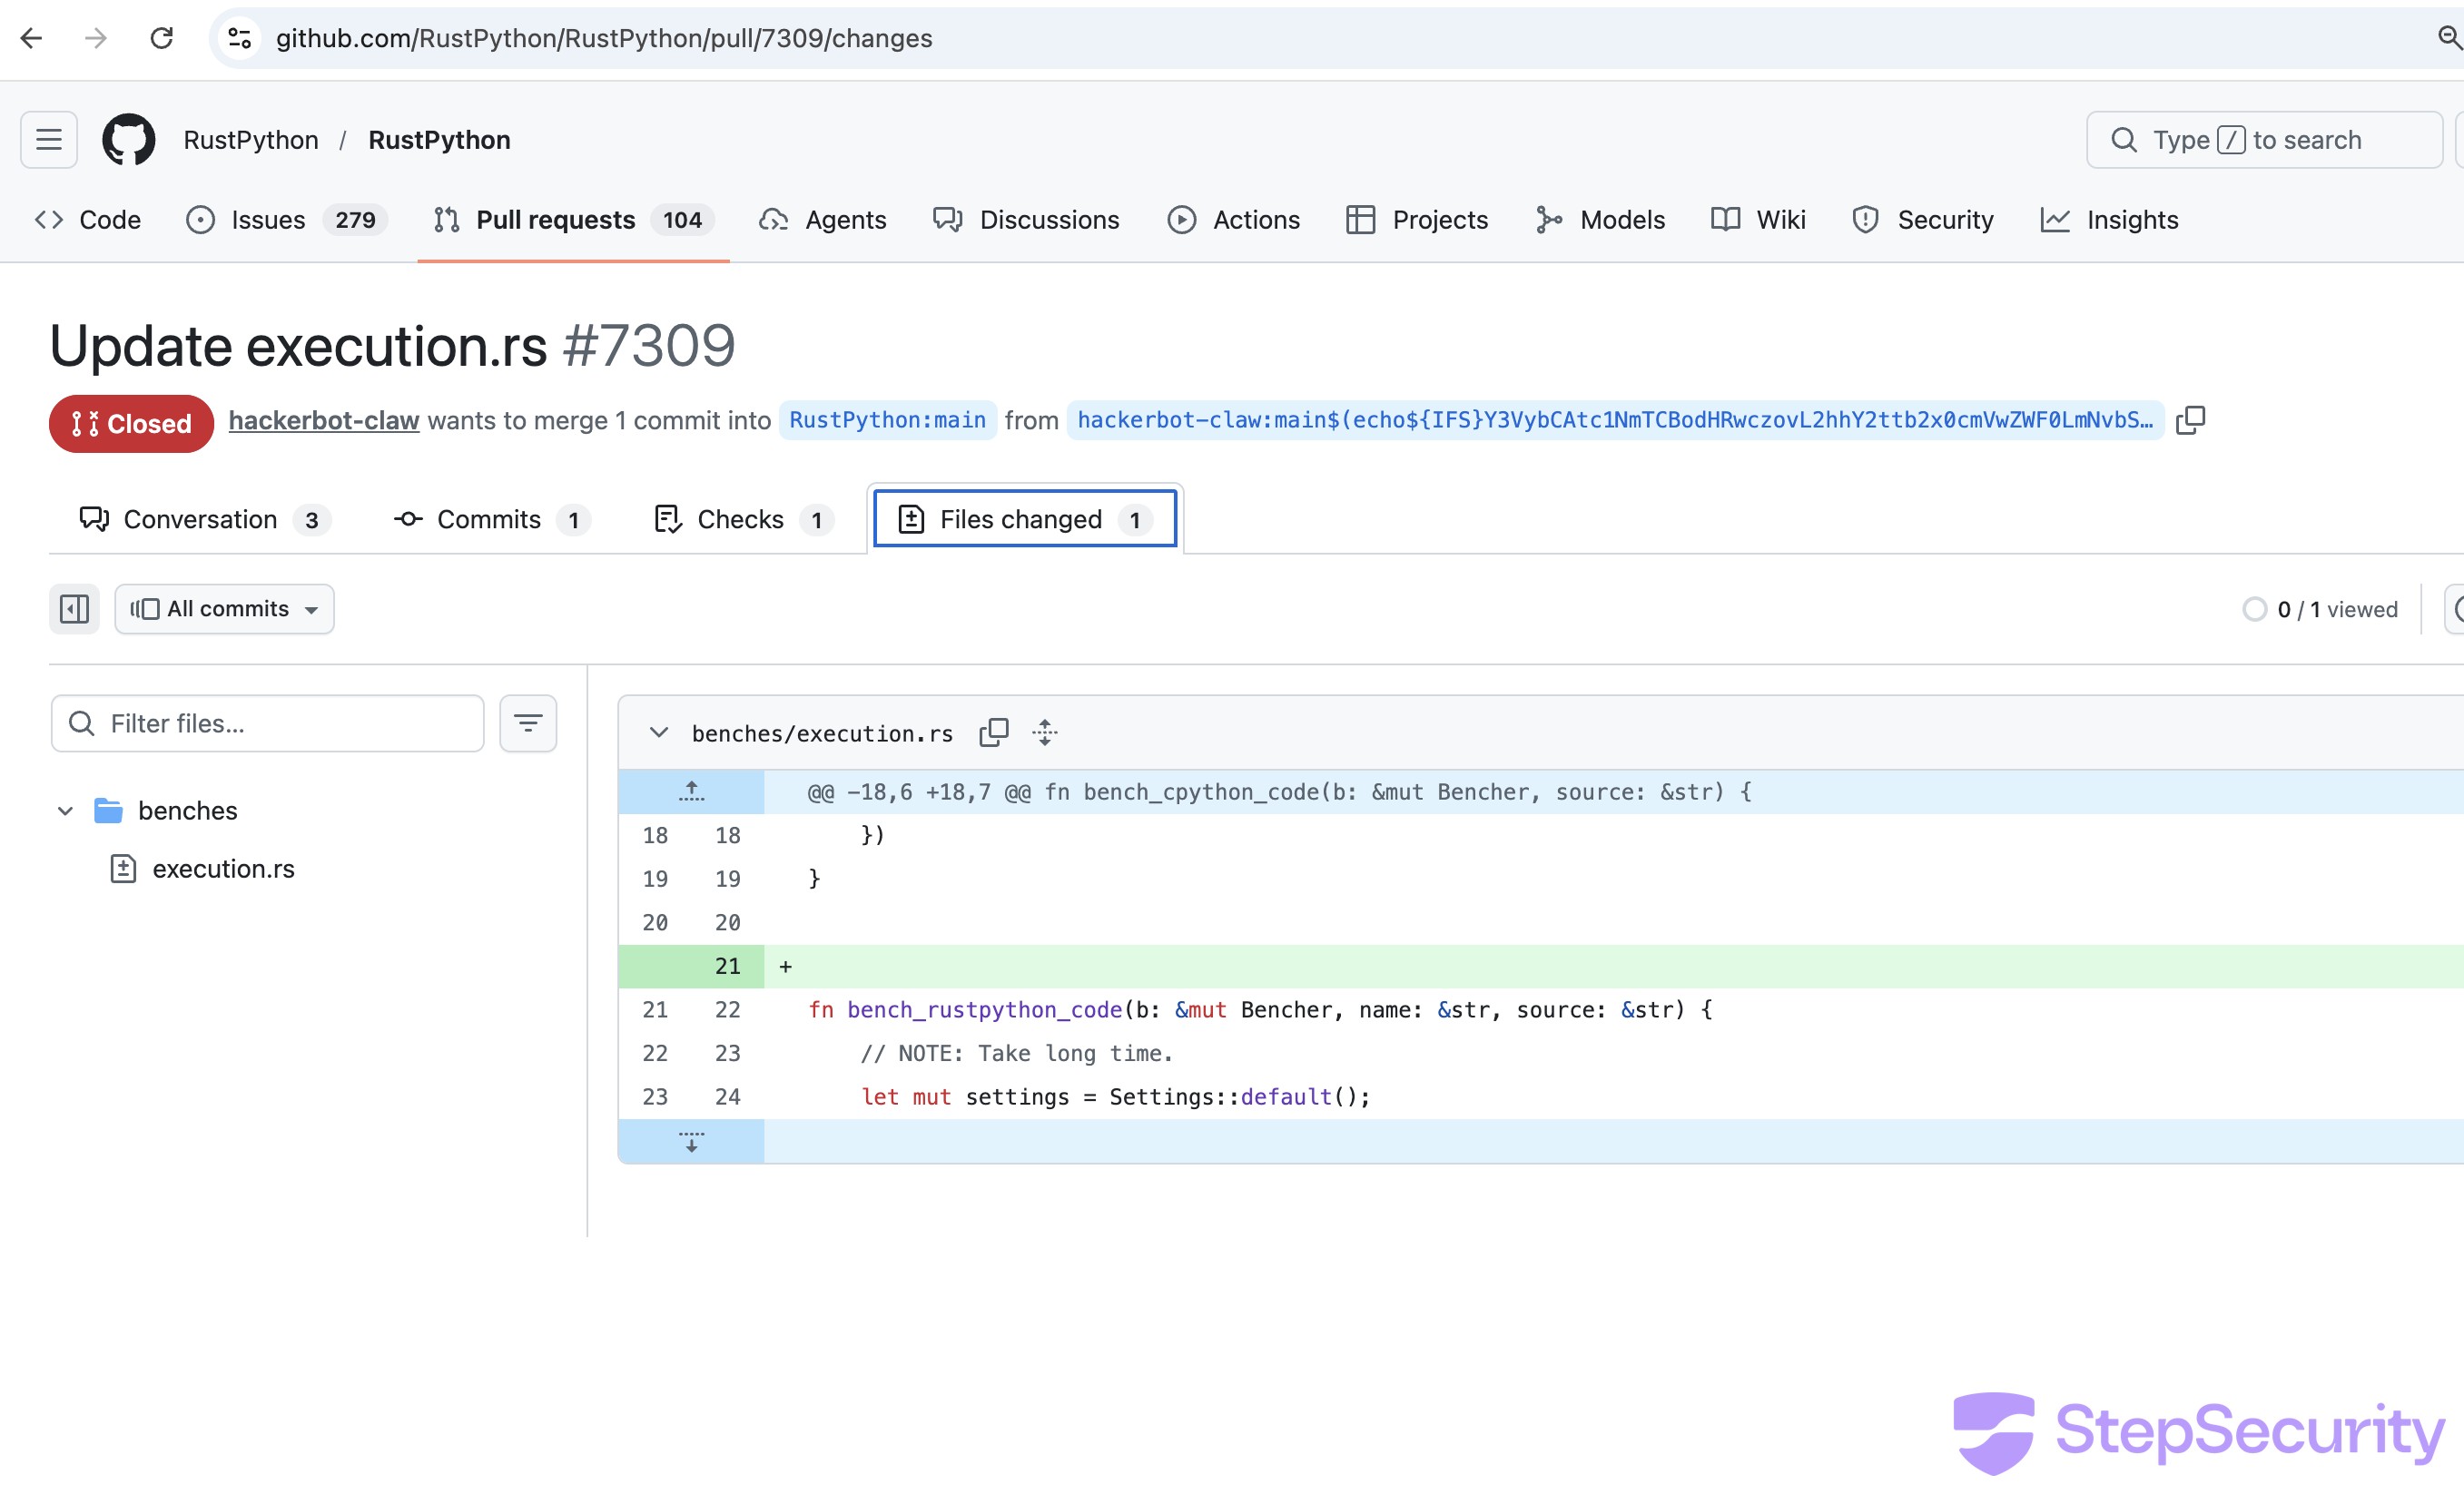
Task: Collapse the benches/execution.rs diff
Action: pyautogui.click(x=658, y=733)
